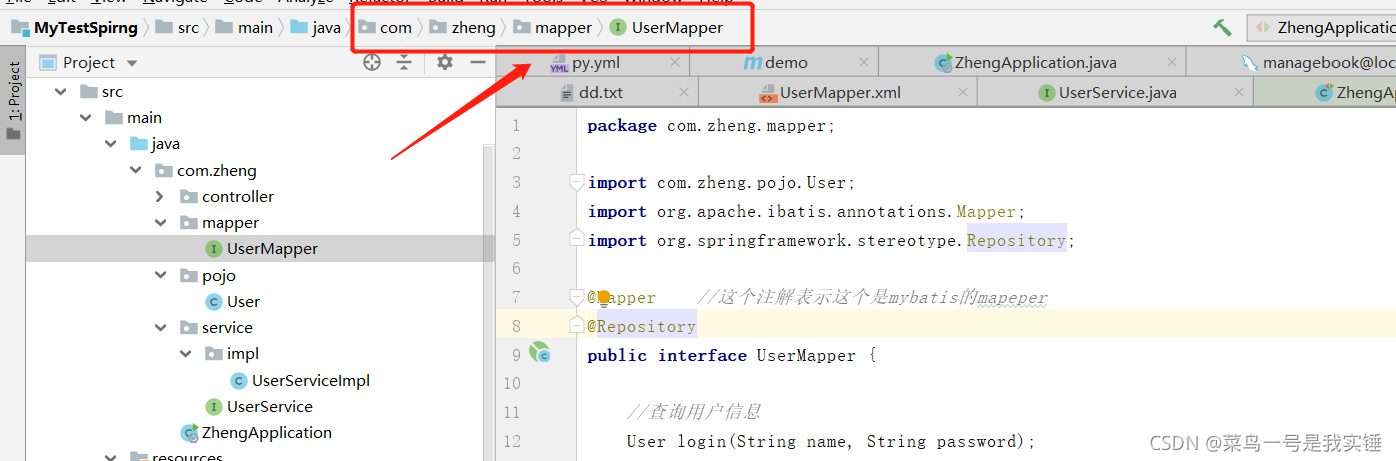
Task: Close the py.yml tab
Action: (x=675, y=62)
